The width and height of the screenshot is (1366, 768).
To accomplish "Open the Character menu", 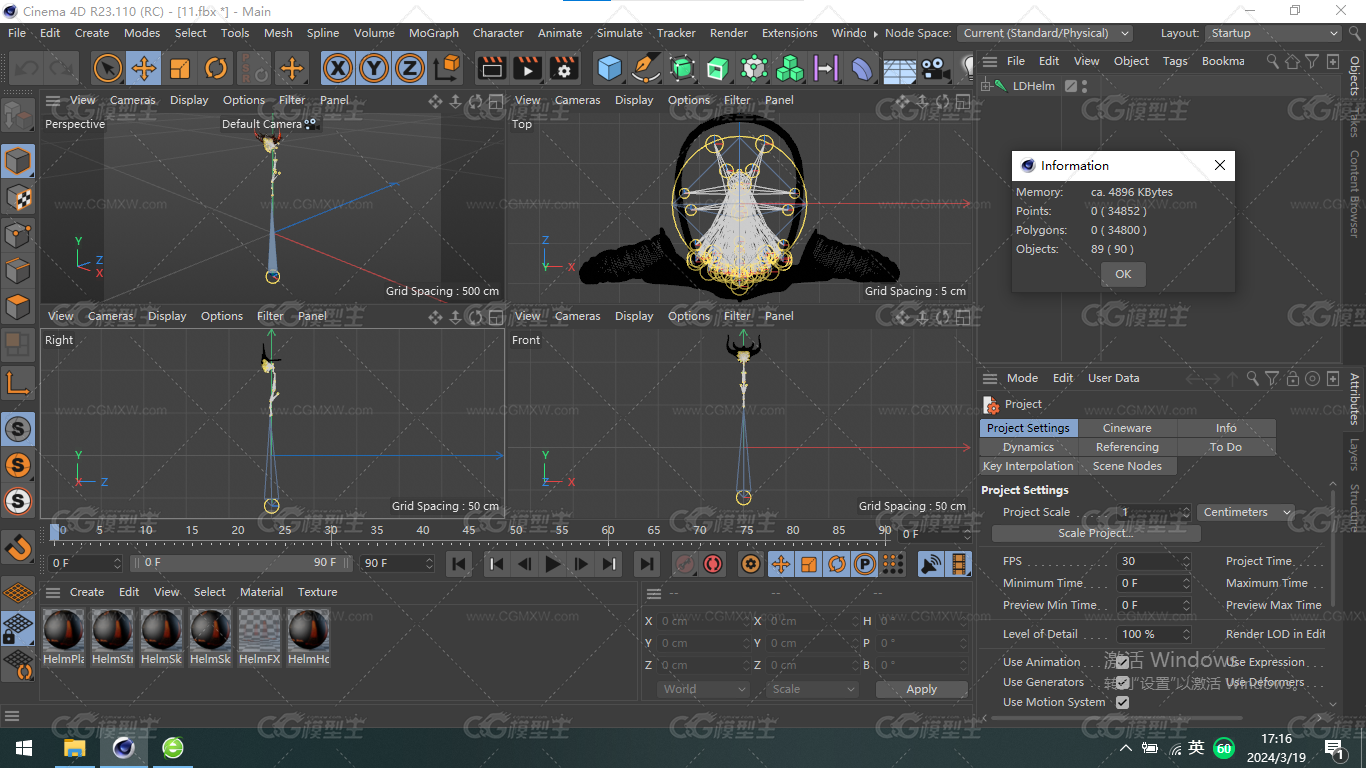I will click(x=498, y=33).
